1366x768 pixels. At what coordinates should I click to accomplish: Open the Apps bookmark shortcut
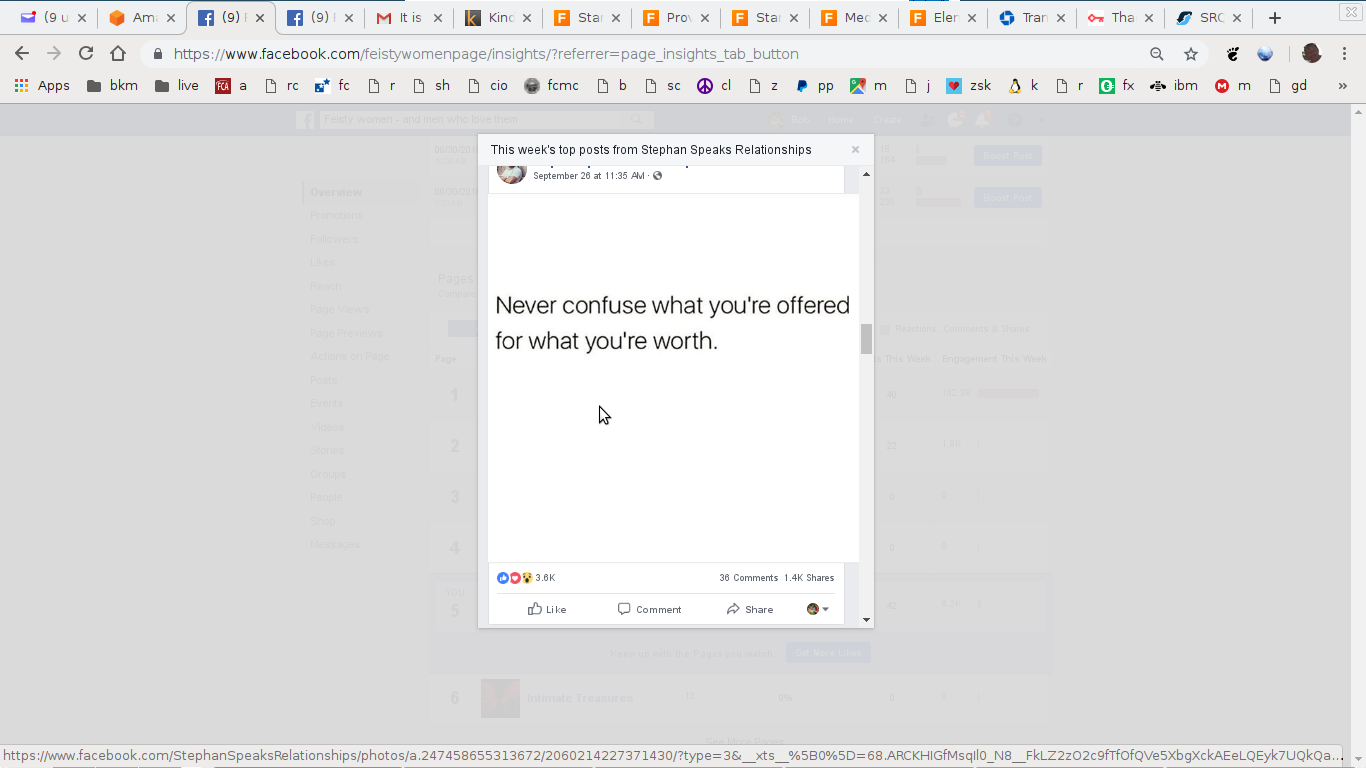[x=42, y=86]
